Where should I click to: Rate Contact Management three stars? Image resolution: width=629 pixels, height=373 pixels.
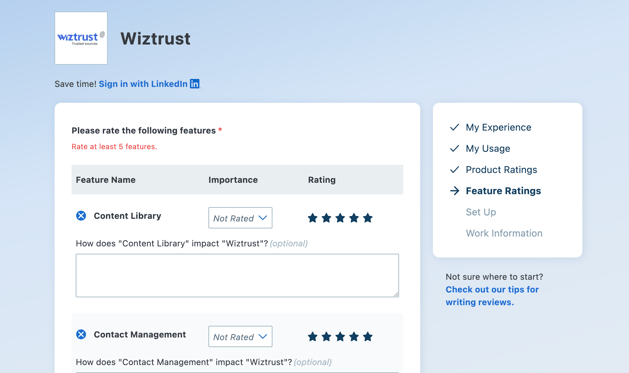click(x=340, y=337)
